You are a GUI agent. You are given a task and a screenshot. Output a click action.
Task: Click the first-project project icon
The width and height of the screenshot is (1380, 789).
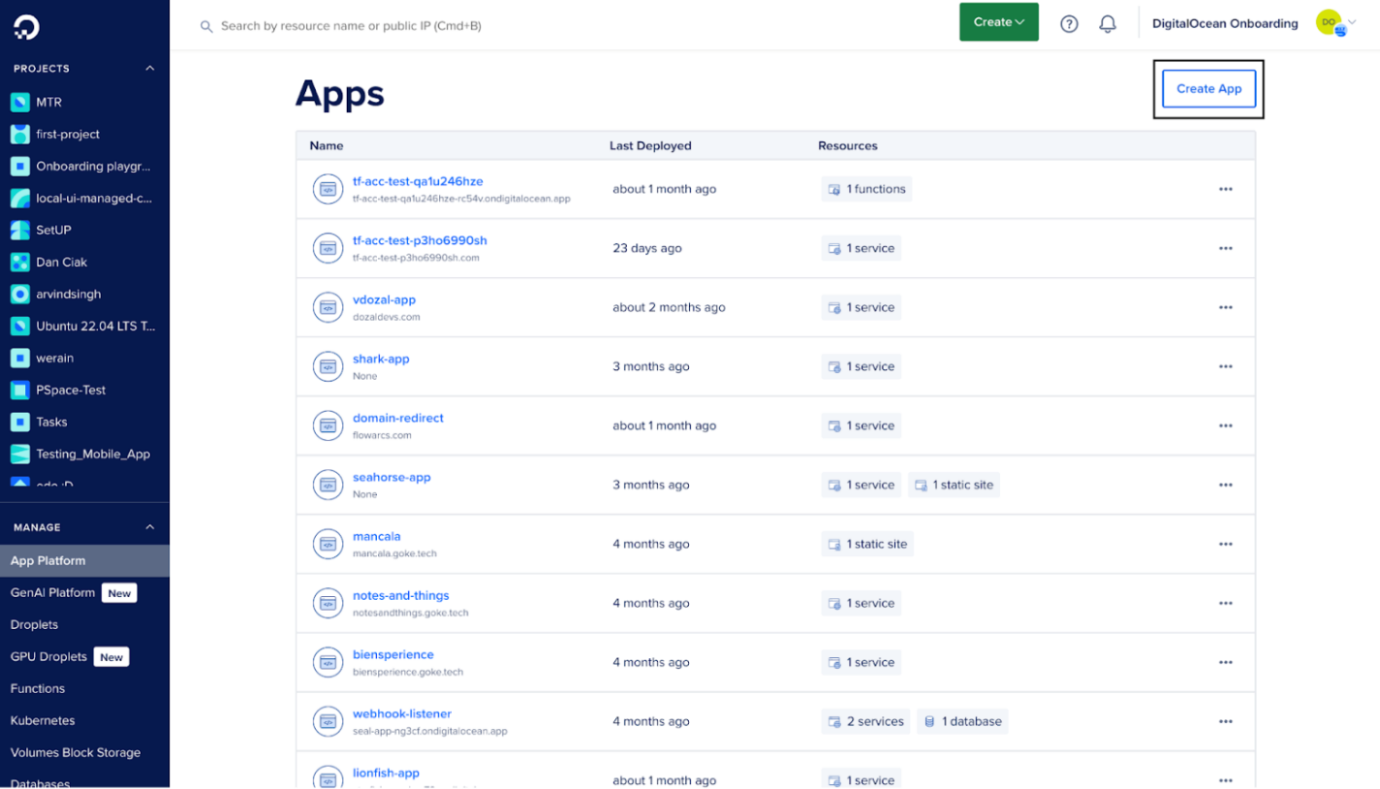tap(20, 134)
